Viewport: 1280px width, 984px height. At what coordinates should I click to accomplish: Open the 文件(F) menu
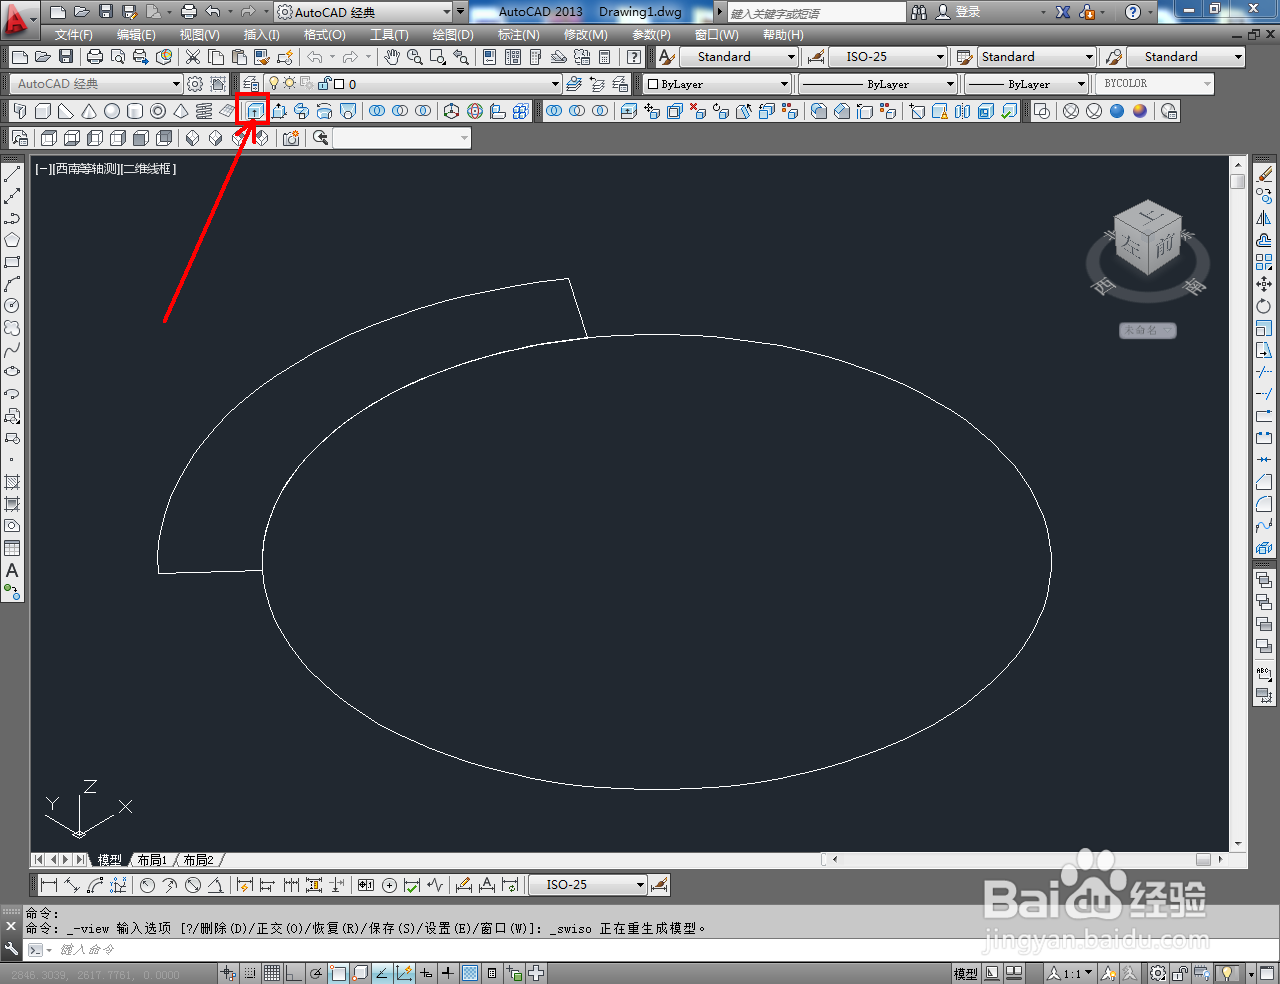tap(74, 34)
